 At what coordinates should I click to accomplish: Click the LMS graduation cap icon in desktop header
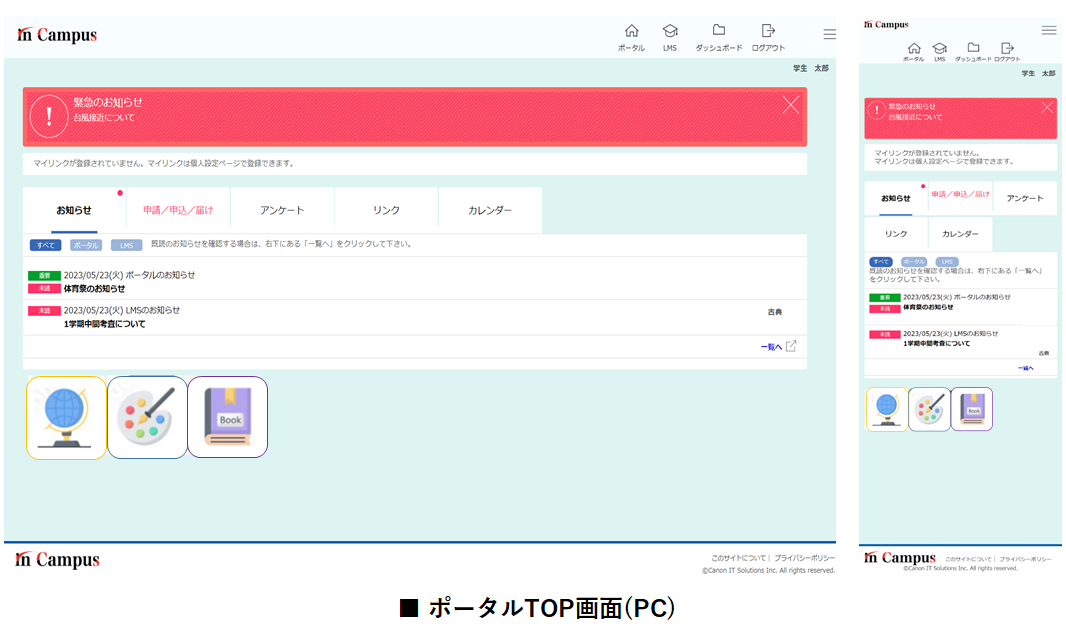pyautogui.click(x=669, y=32)
